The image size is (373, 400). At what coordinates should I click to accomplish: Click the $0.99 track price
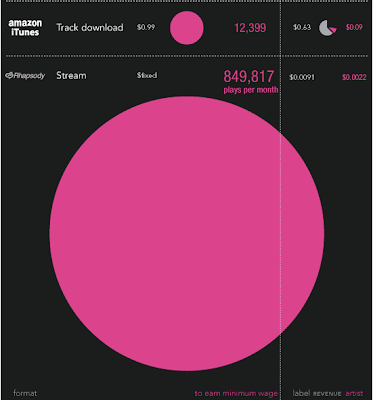[146, 27]
